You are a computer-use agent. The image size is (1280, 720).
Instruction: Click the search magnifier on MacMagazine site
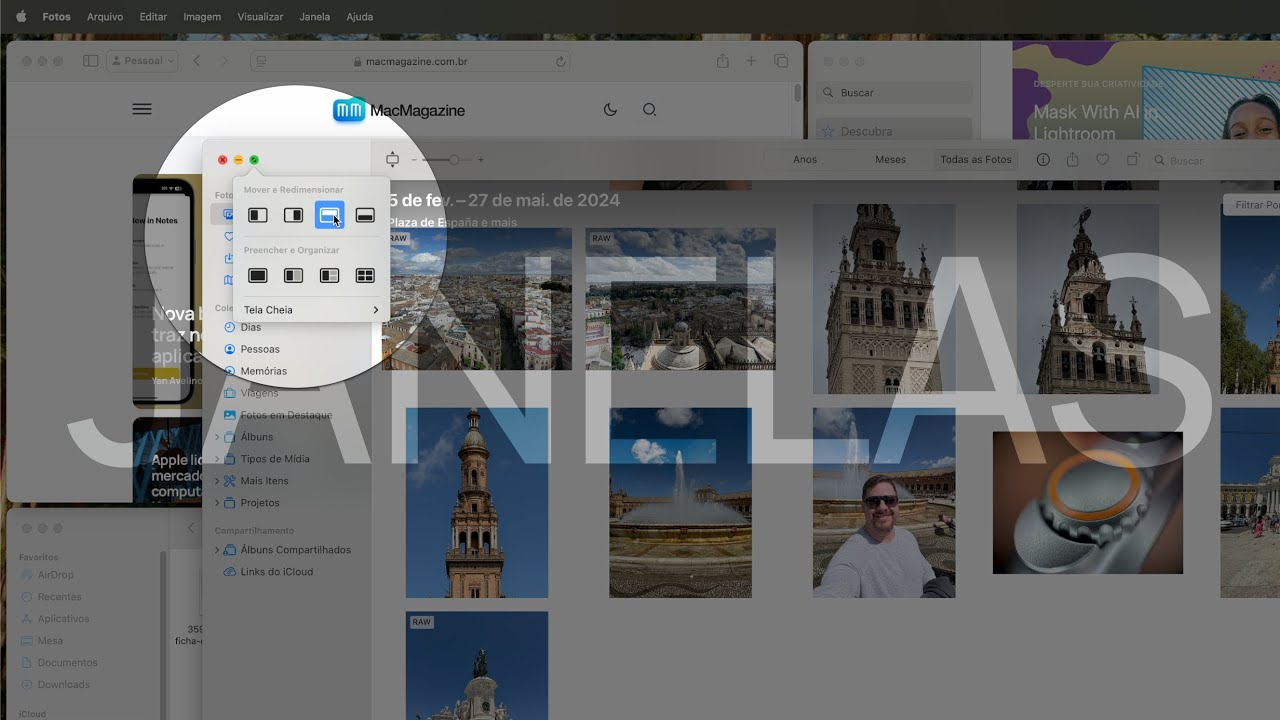[x=650, y=110]
